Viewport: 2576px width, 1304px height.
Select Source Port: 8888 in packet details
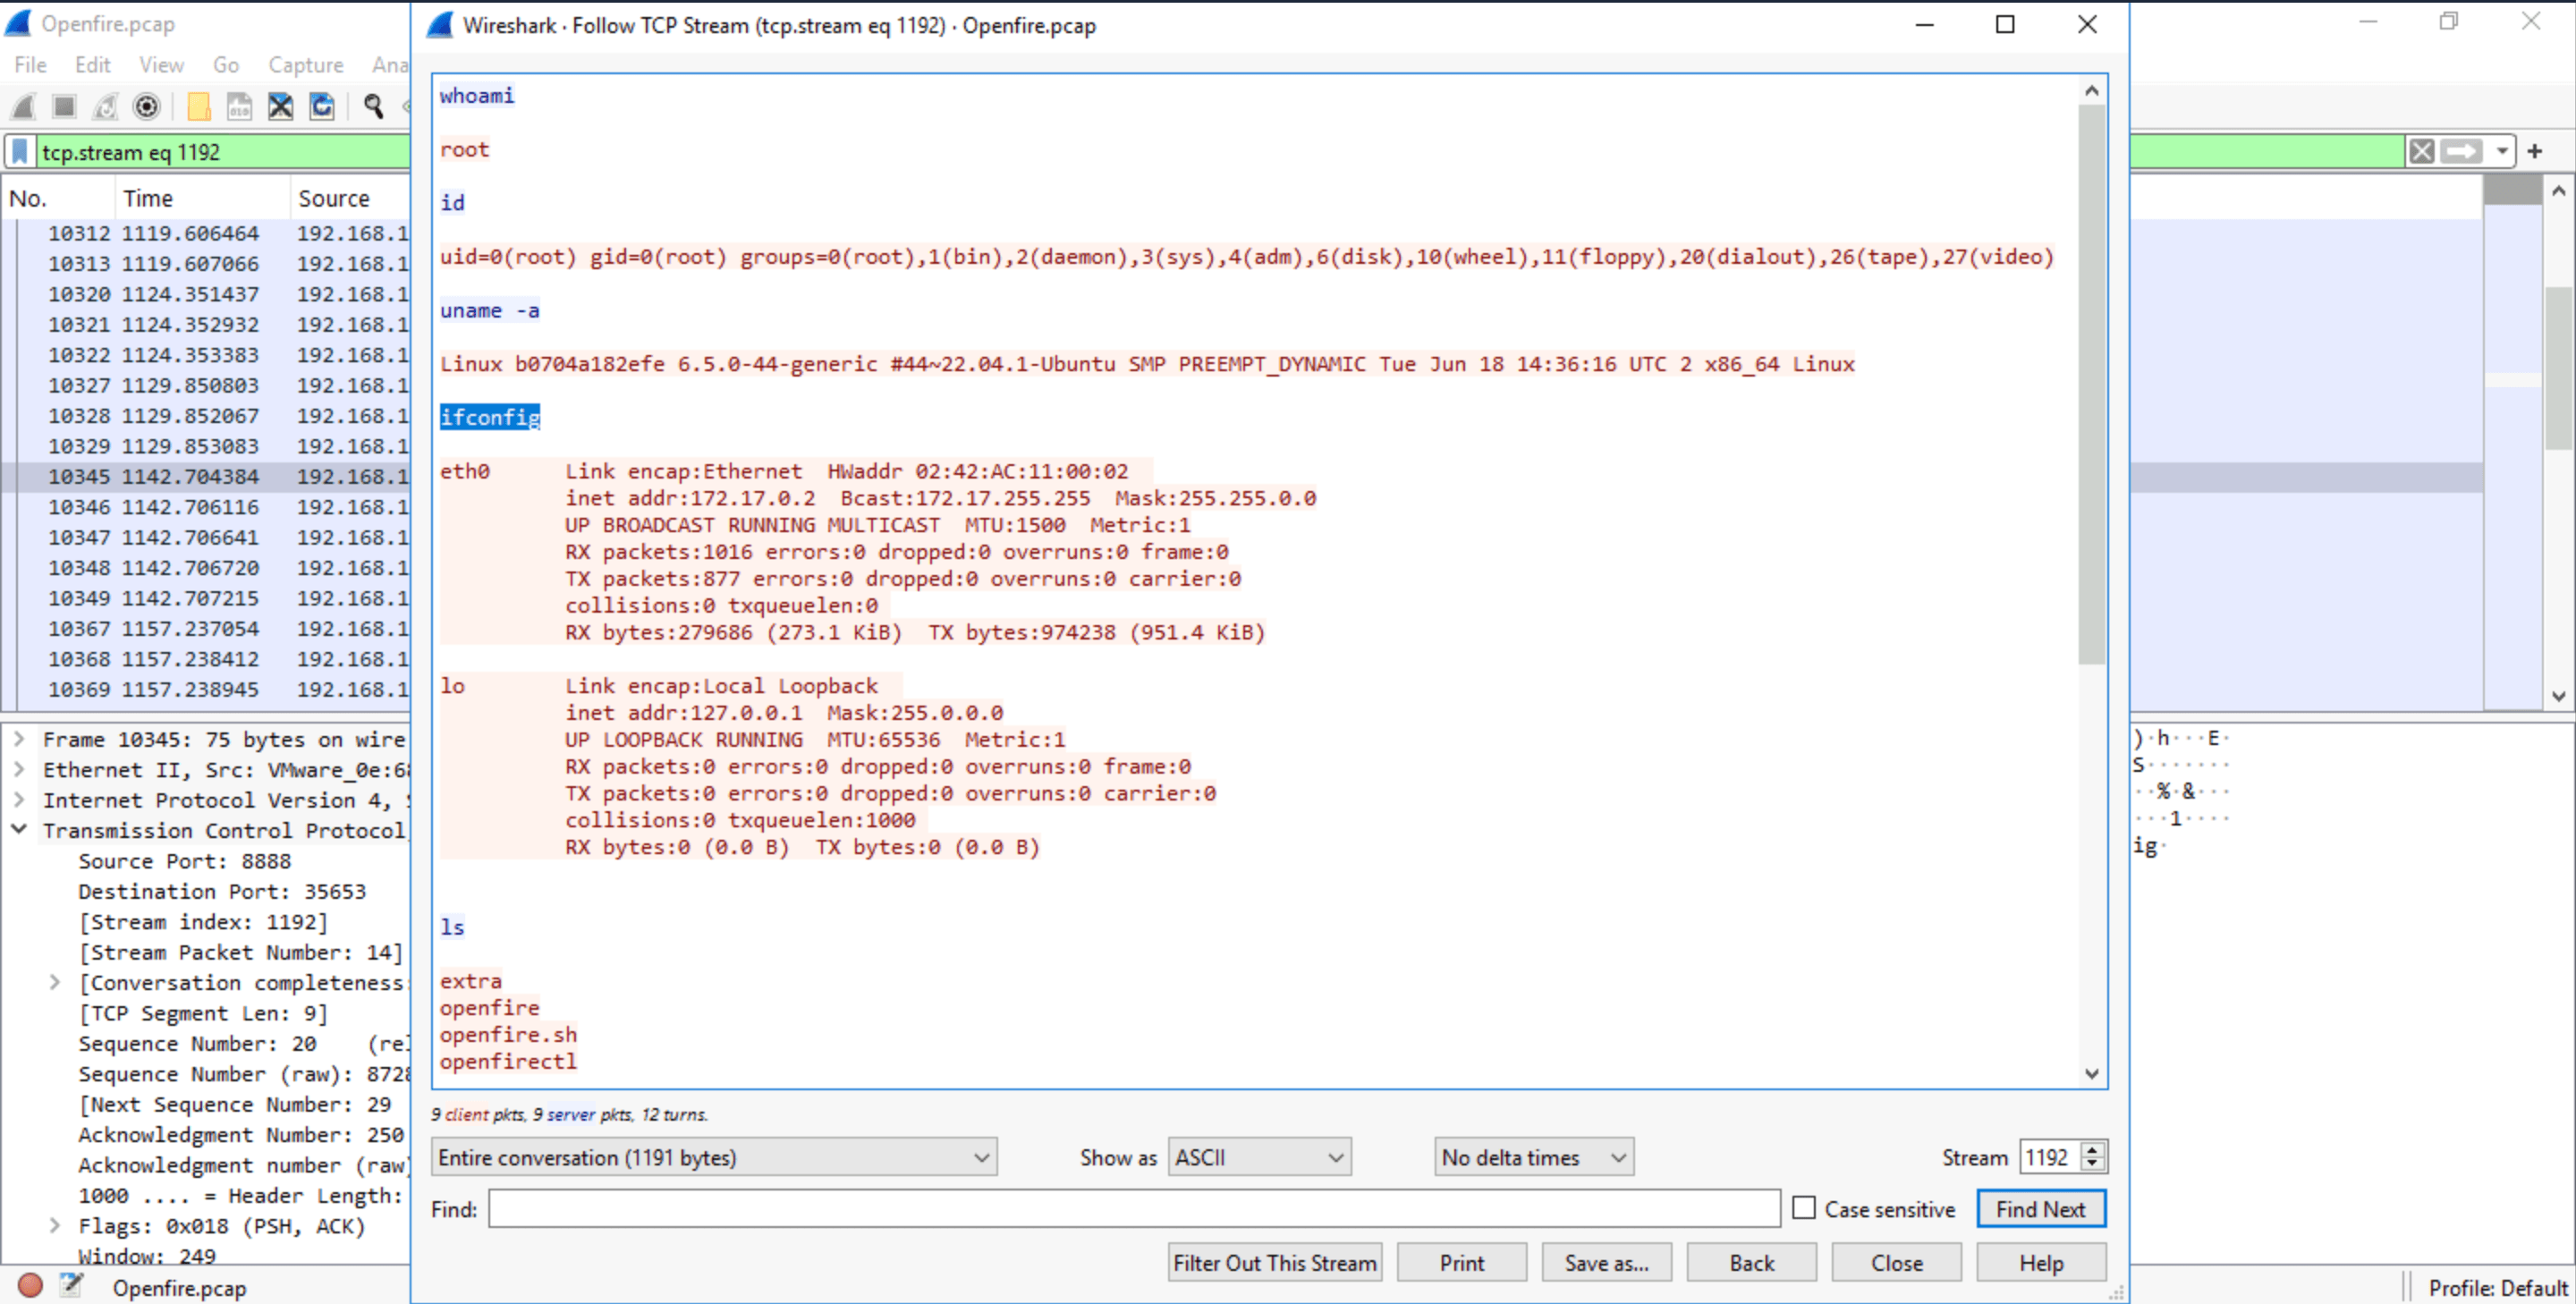[185, 861]
